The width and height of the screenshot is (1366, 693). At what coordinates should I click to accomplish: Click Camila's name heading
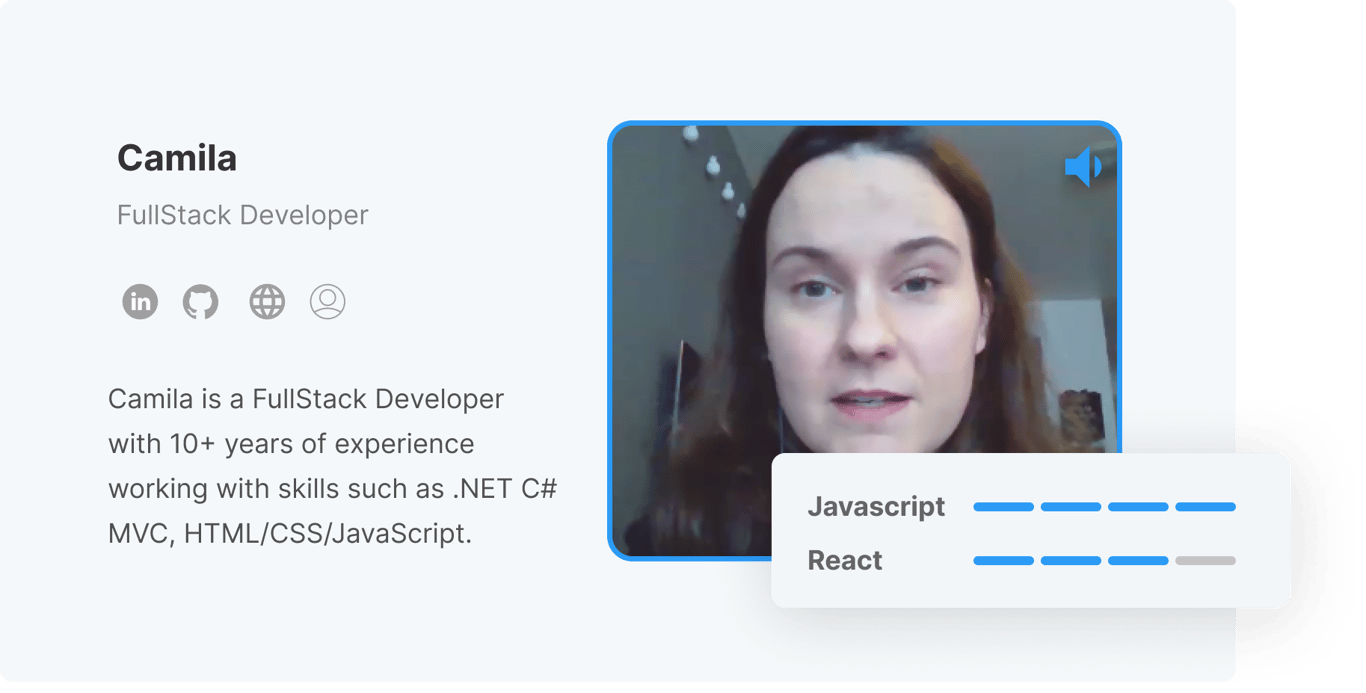[x=177, y=158]
